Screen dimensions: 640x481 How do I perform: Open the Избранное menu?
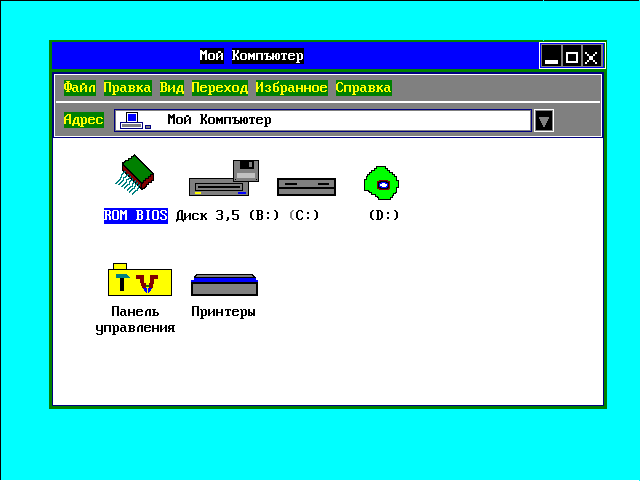click(x=291, y=88)
